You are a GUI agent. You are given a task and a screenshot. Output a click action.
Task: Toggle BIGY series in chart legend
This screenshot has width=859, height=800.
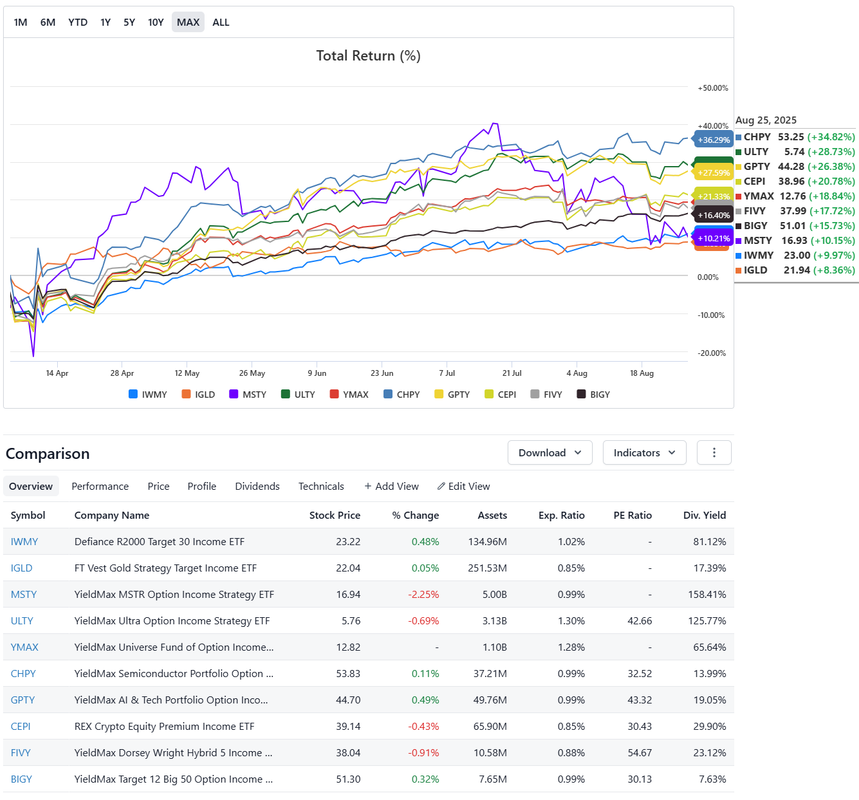tap(593, 395)
